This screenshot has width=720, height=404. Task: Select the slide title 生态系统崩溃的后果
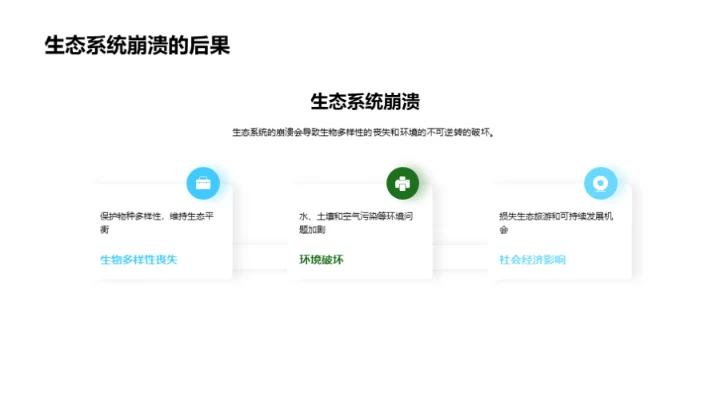pyautogui.click(x=137, y=45)
